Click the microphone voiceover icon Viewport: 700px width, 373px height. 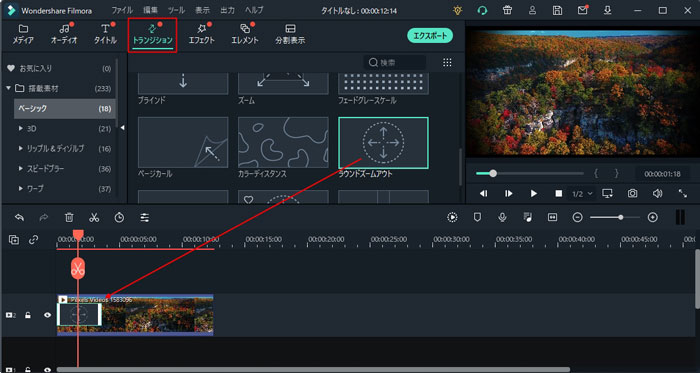[x=502, y=217]
